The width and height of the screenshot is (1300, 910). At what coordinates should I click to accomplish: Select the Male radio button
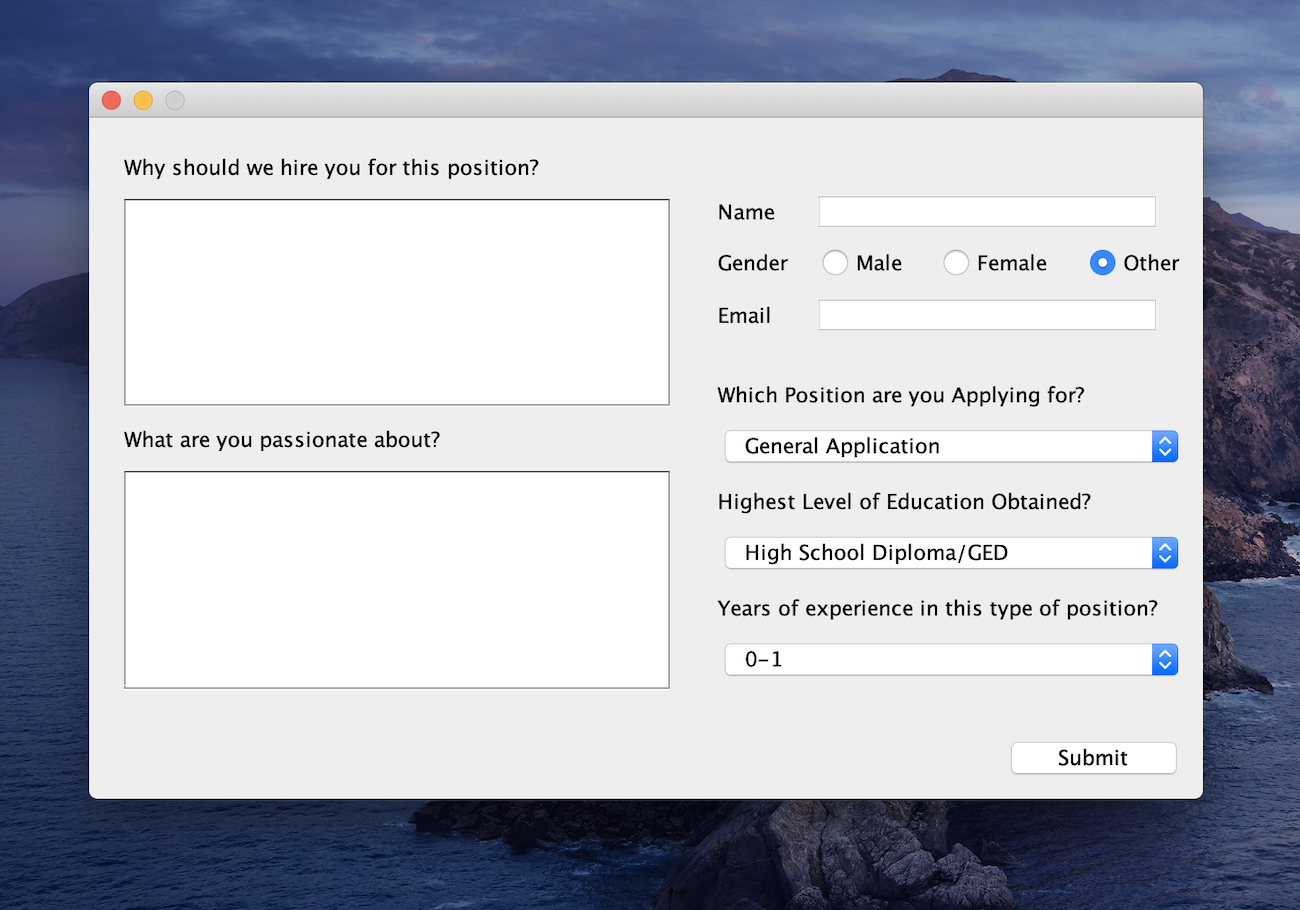(835, 263)
